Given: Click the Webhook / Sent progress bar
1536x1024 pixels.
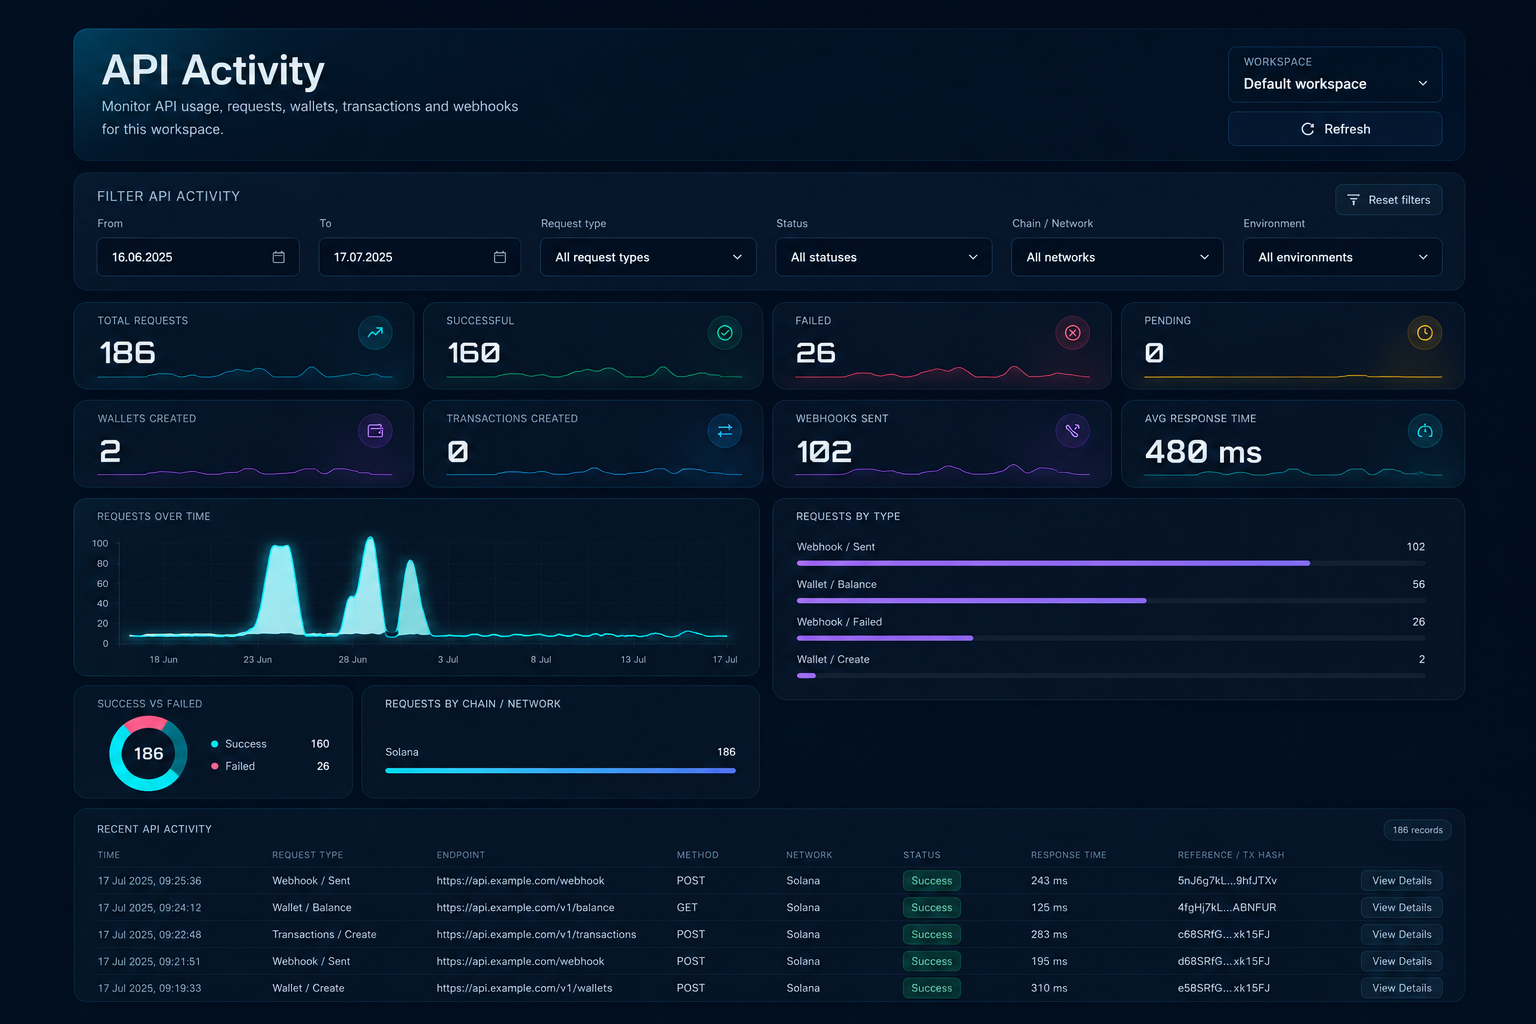Looking at the screenshot, I should [1111, 563].
